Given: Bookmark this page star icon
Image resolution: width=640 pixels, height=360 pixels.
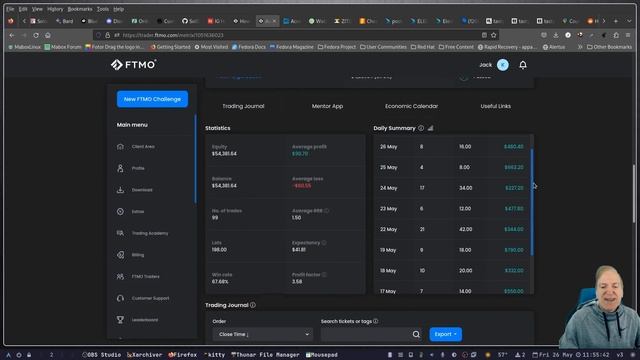Looking at the screenshot, I should tap(493, 35).
